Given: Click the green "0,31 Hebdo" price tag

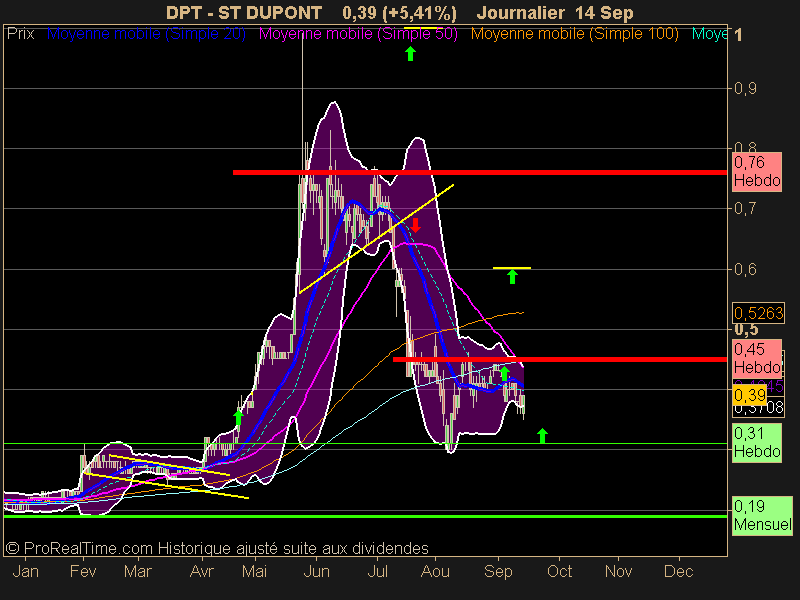Looking at the screenshot, I should [x=757, y=443].
